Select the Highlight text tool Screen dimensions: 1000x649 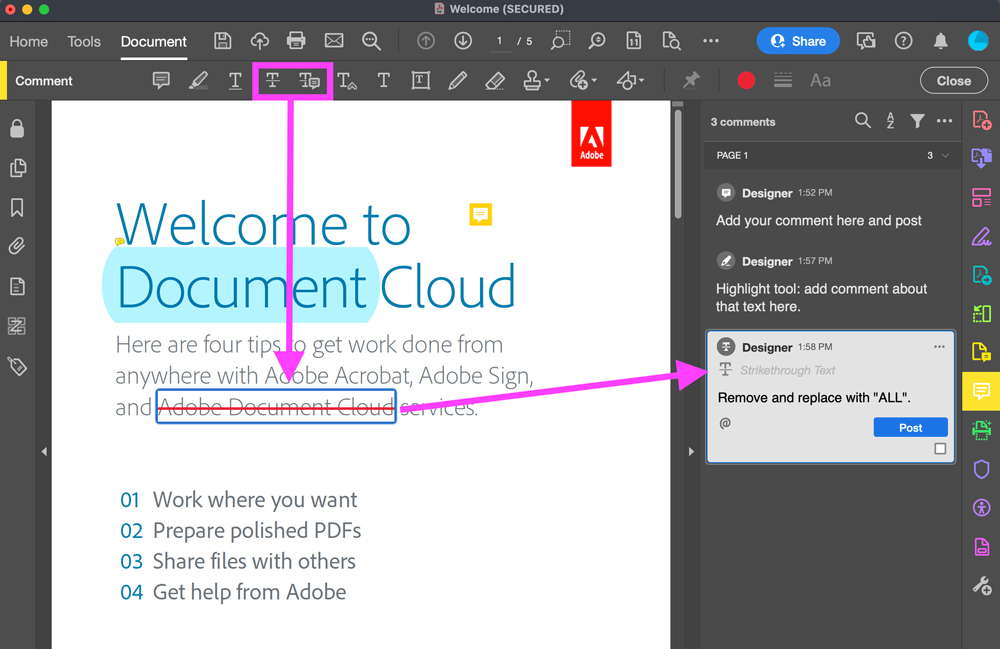[198, 80]
